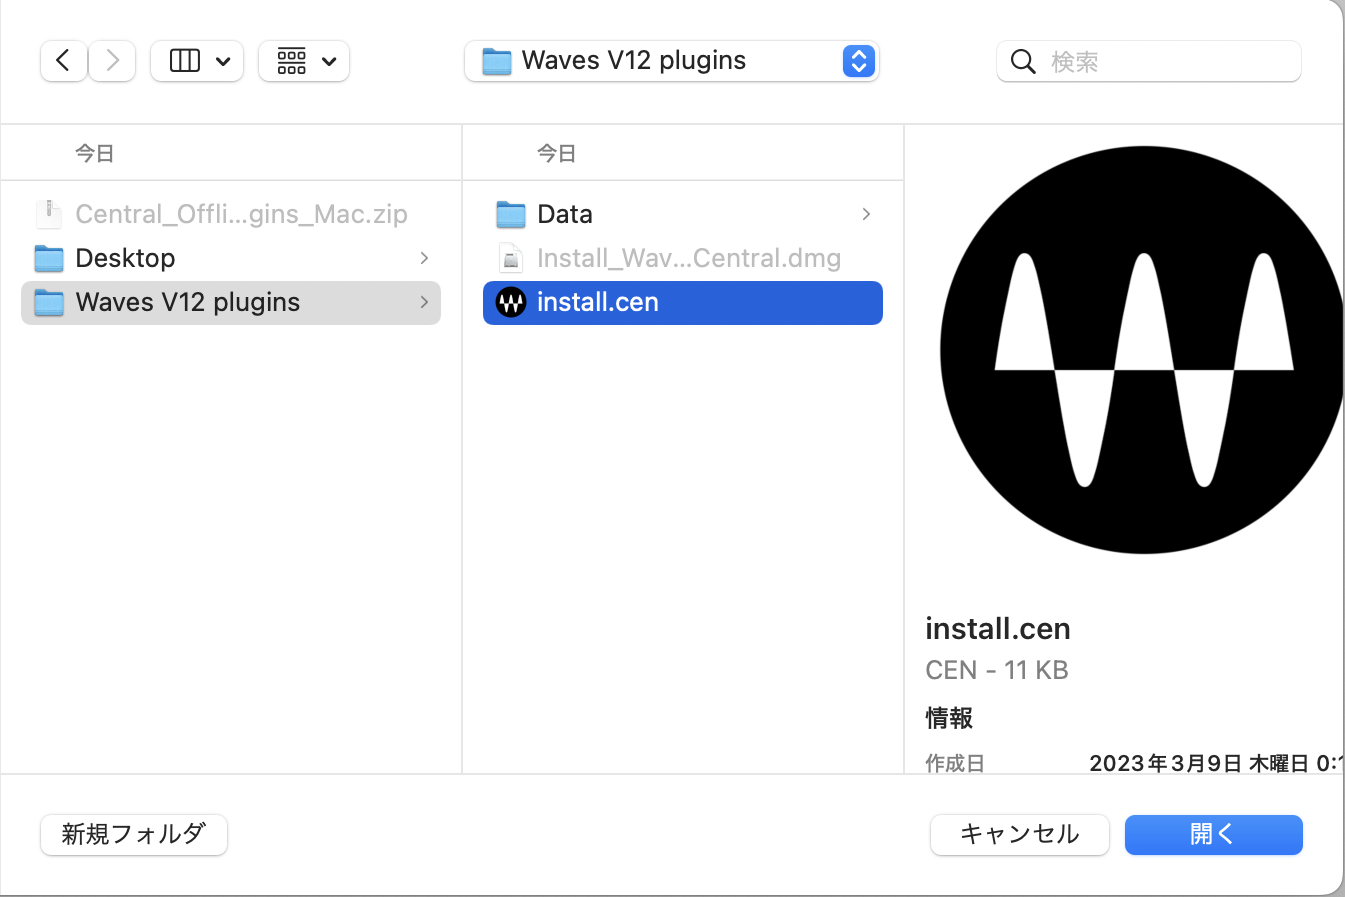
Task: Click install.cen title in preview pane
Action: tap(998, 628)
